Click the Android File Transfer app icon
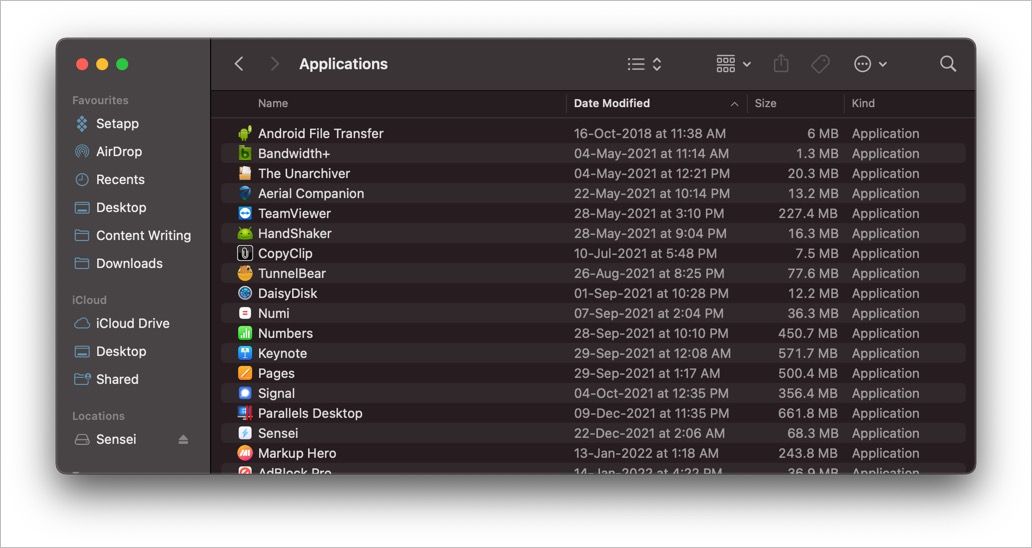The width and height of the screenshot is (1032, 548). (245, 134)
